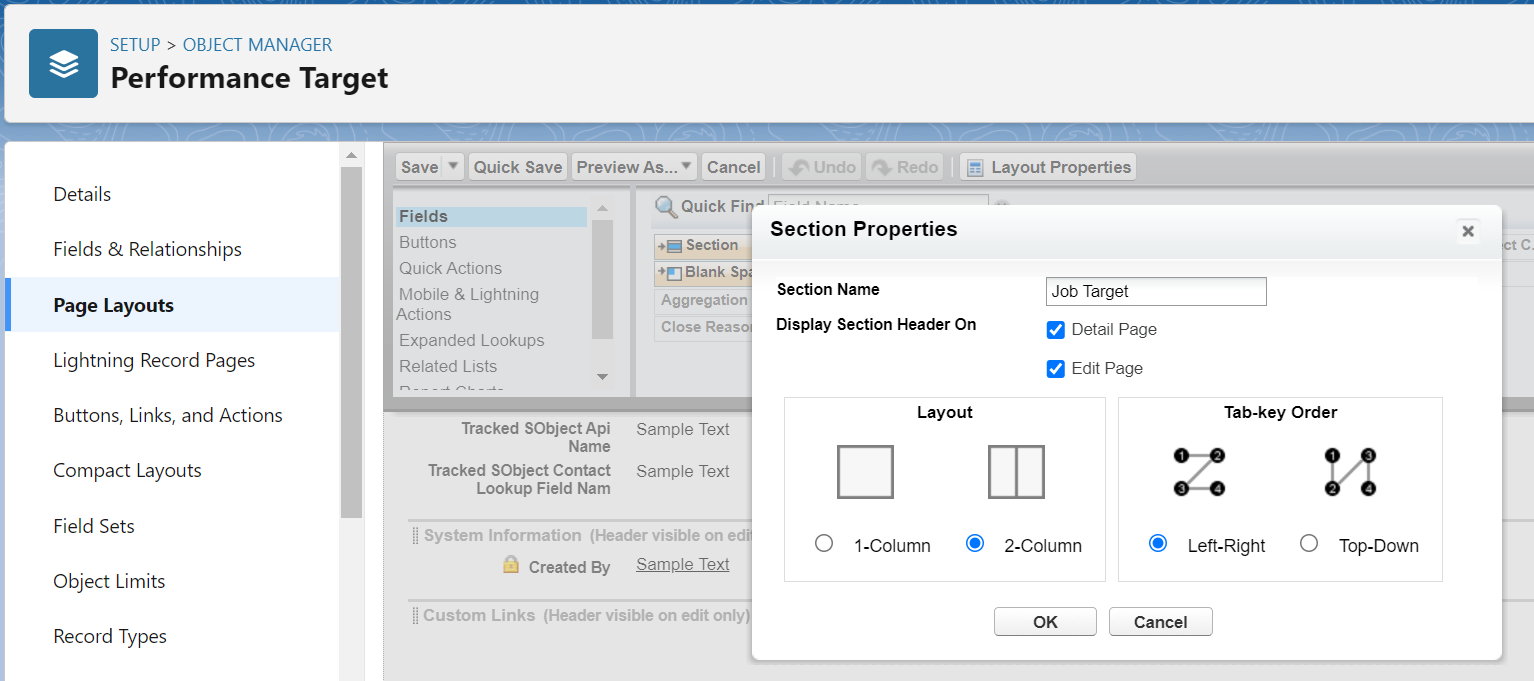
Task: Click the Quick Find magnifier icon
Action: [666, 207]
